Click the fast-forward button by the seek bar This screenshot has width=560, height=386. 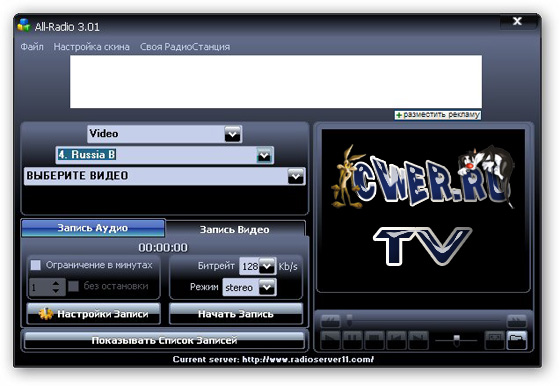point(517,321)
